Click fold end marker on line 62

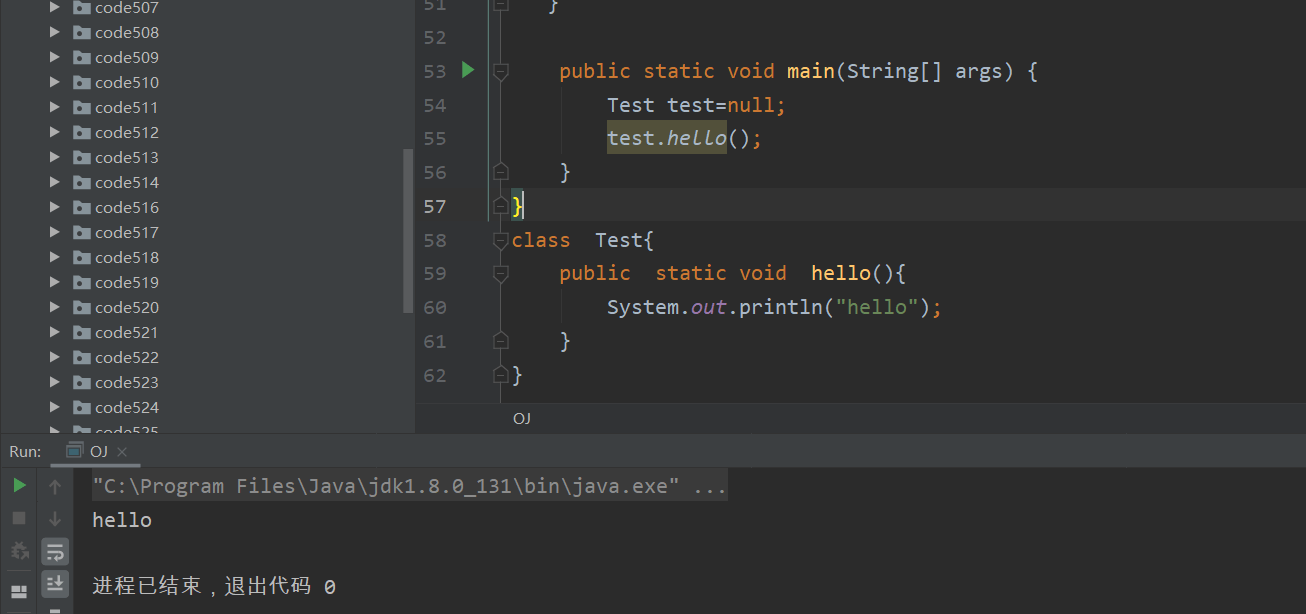tap(501, 375)
